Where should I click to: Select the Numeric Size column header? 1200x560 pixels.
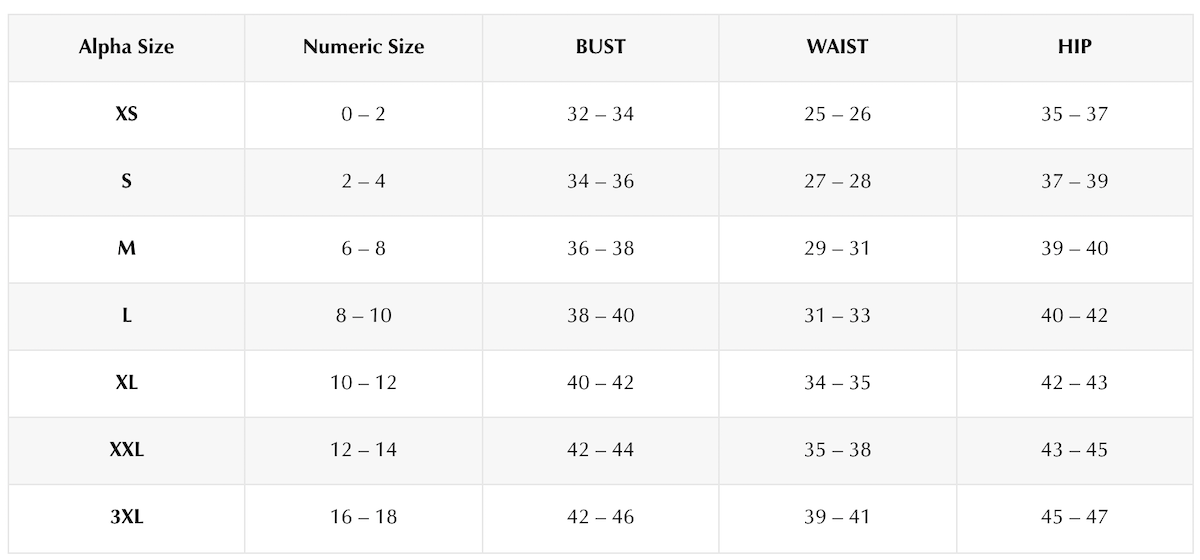[x=363, y=47]
